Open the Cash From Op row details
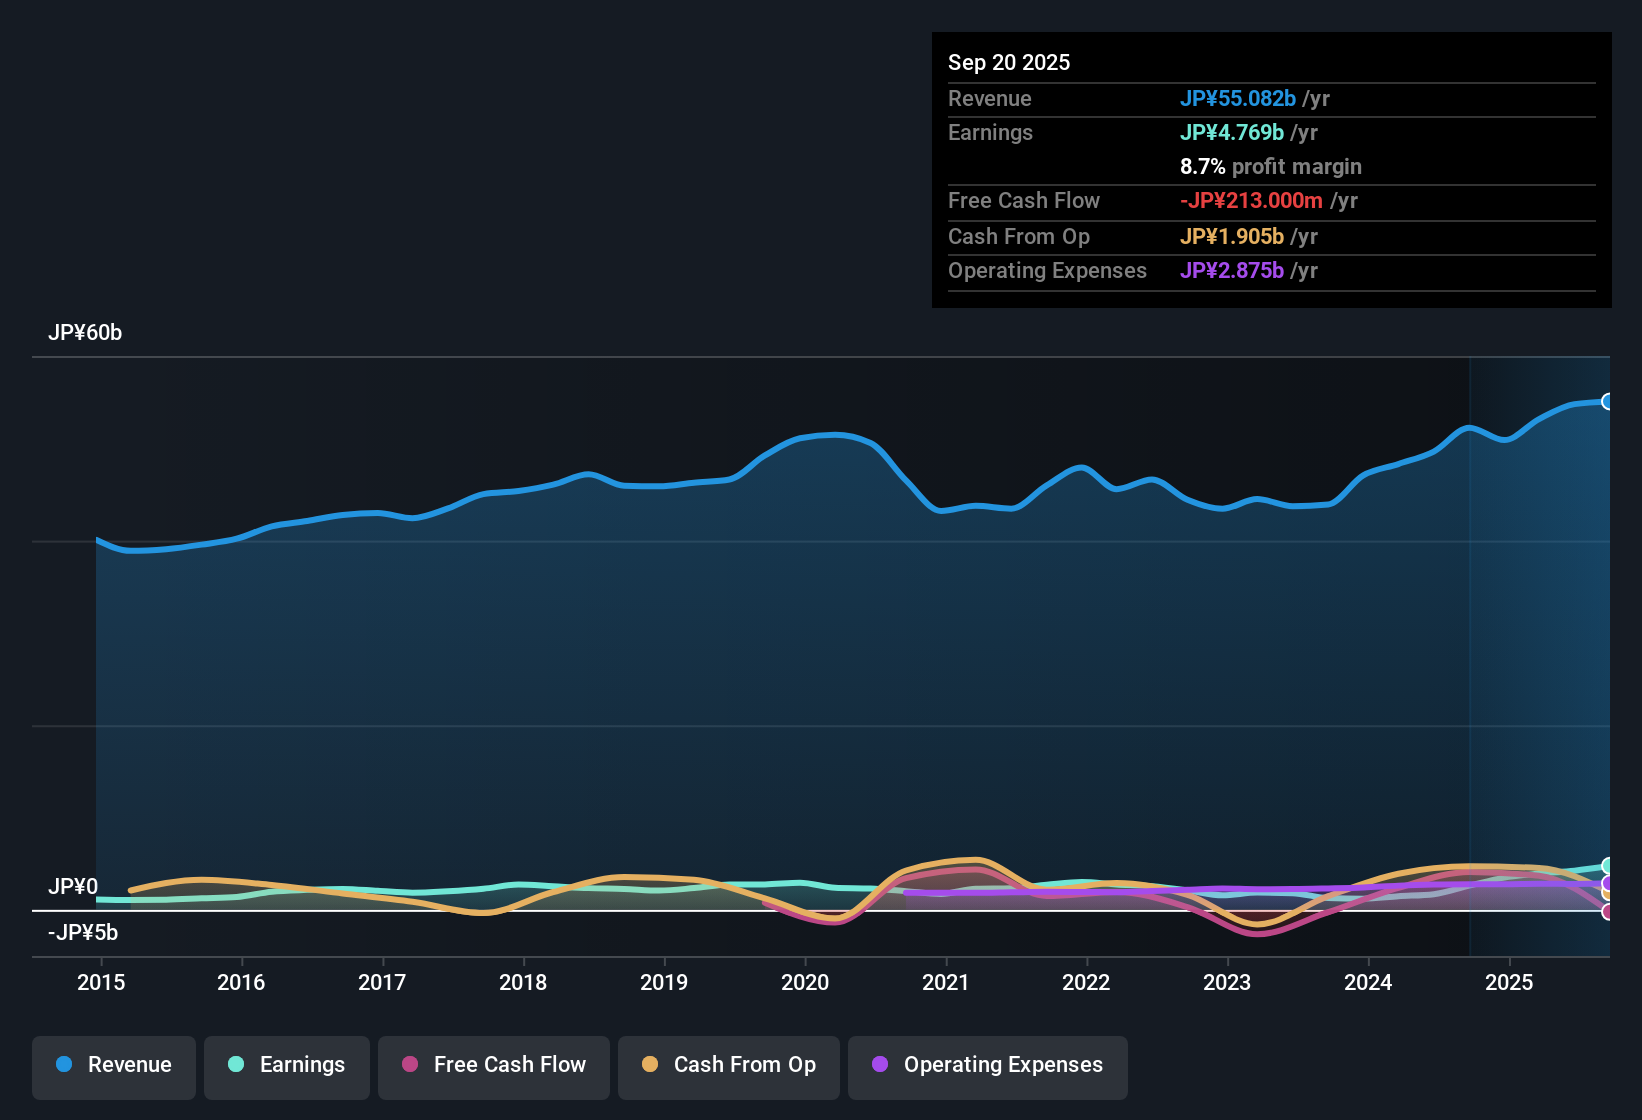 (1019, 237)
